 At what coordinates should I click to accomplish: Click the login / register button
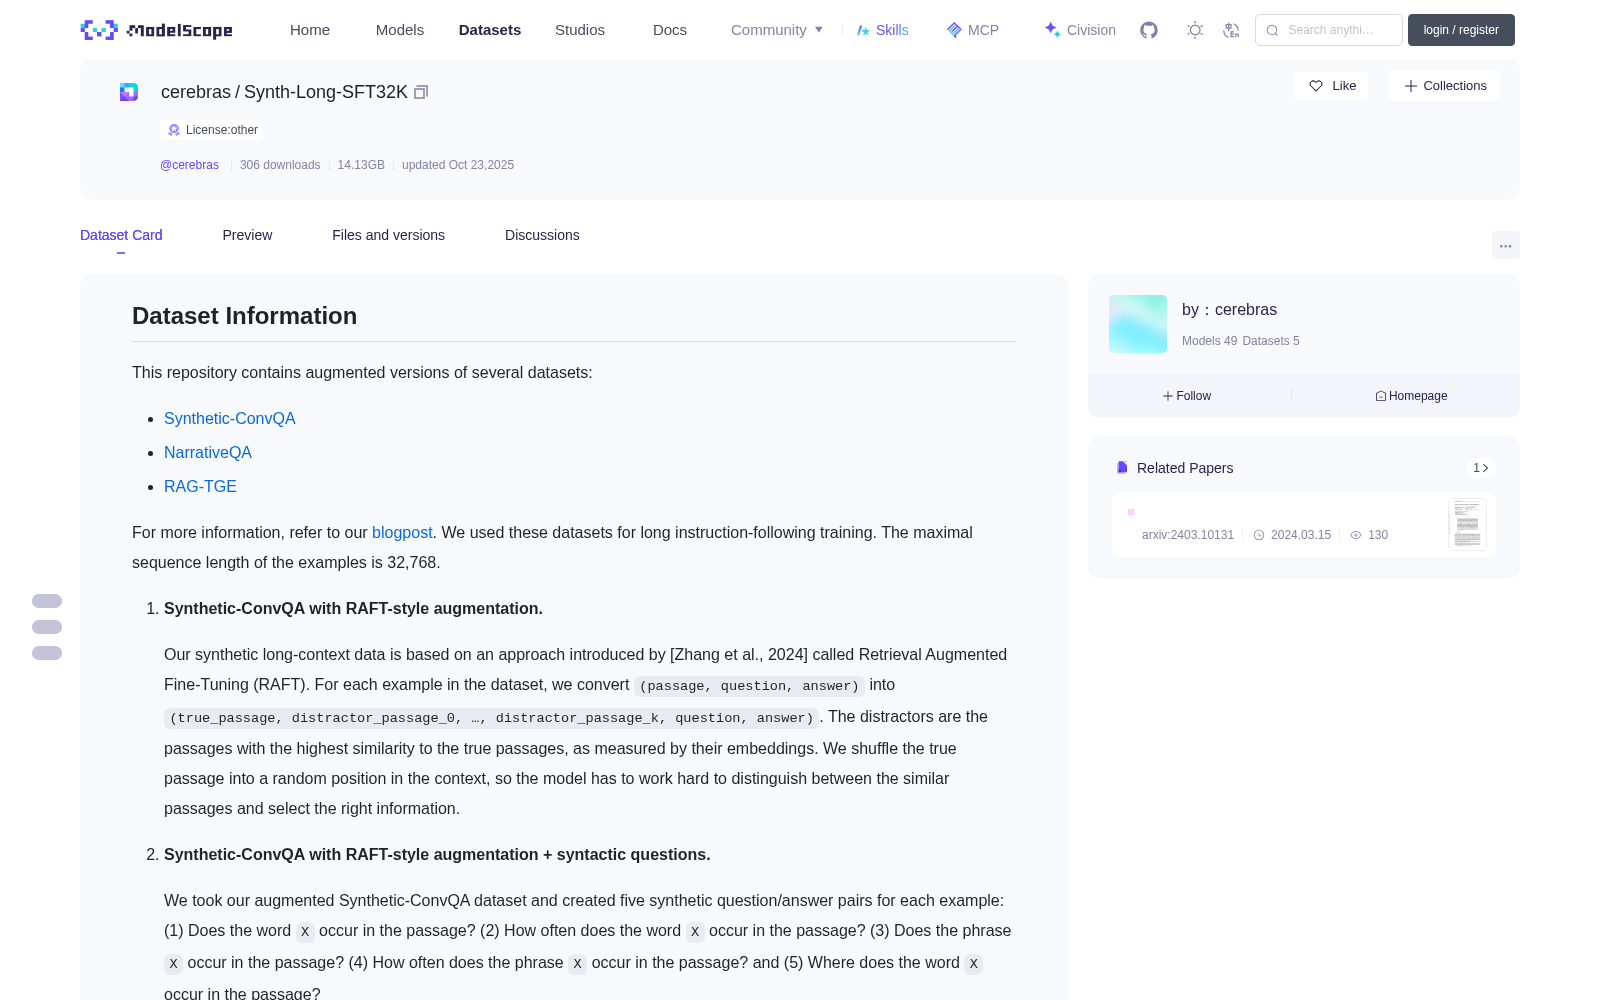[x=1461, y=30]
